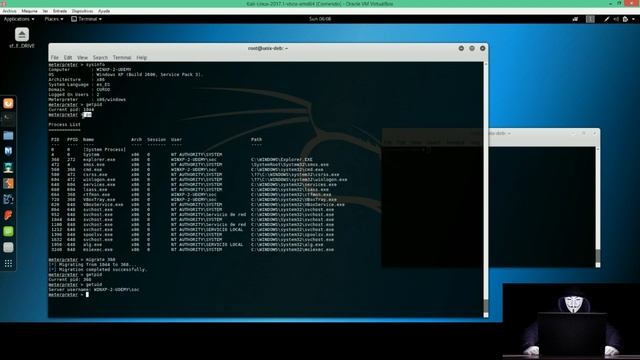
Task: Open the VirtualBox Ayuda menu
Action: click(x=104, y=11)
